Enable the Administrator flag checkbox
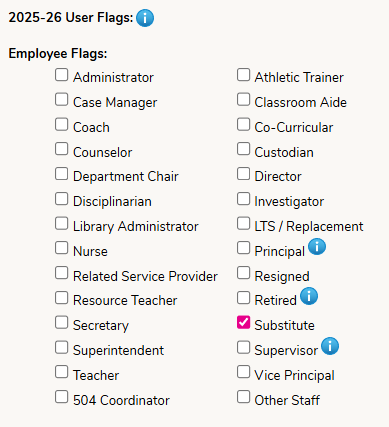Screen dimensions: 389x427 pos(62,75)
